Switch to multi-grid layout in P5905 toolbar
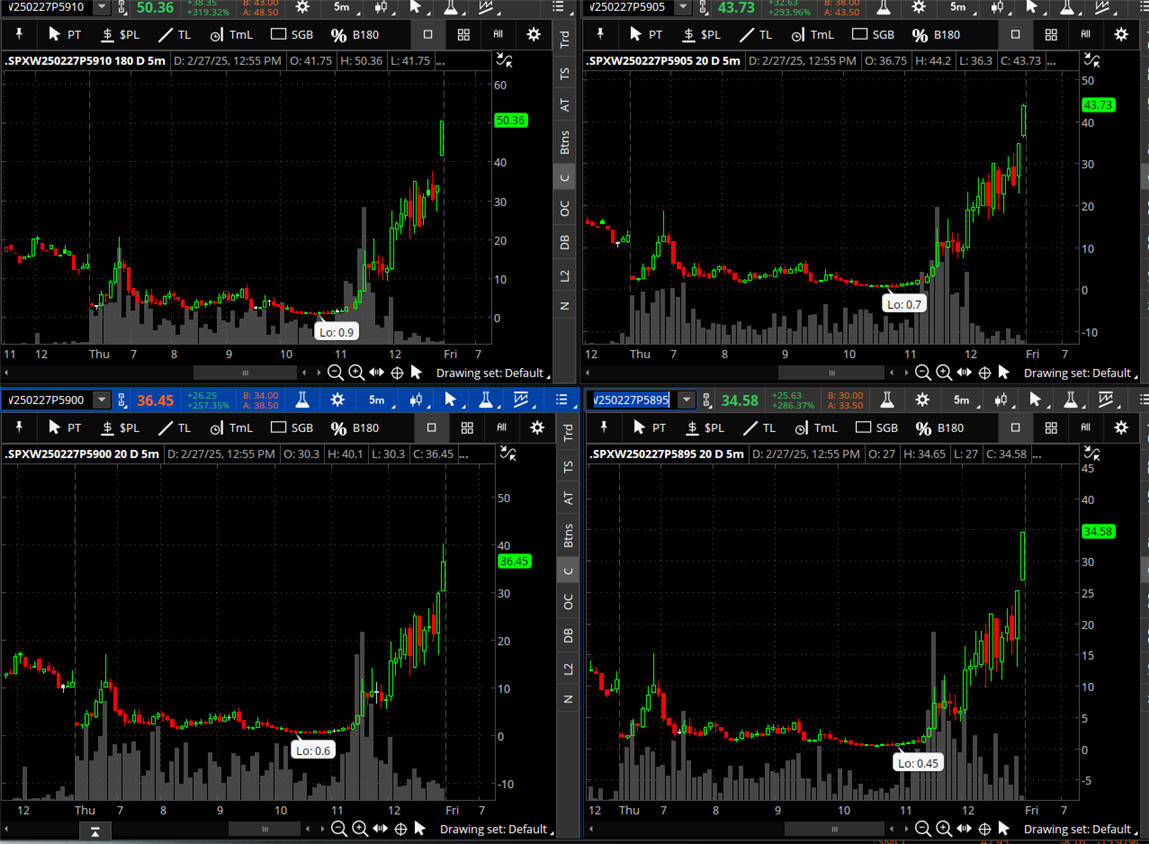Image resolution: width=1149 pixels, height=844 pixels. pos(1051,34)
